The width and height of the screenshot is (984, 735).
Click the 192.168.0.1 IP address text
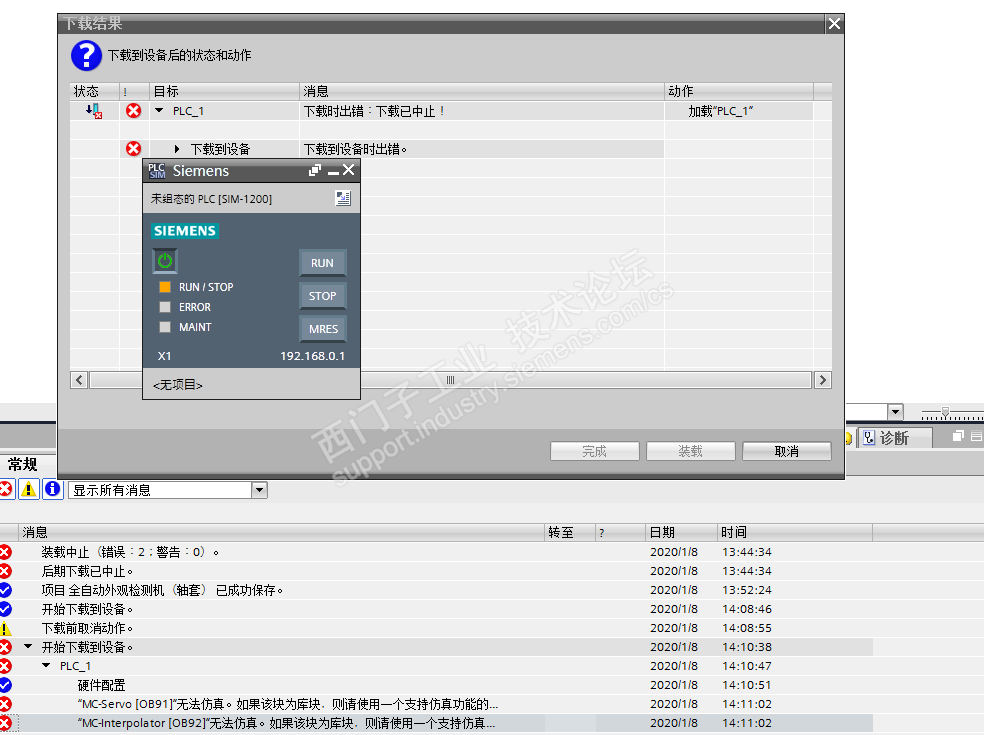pyautogui.click(x=313, y=356)
